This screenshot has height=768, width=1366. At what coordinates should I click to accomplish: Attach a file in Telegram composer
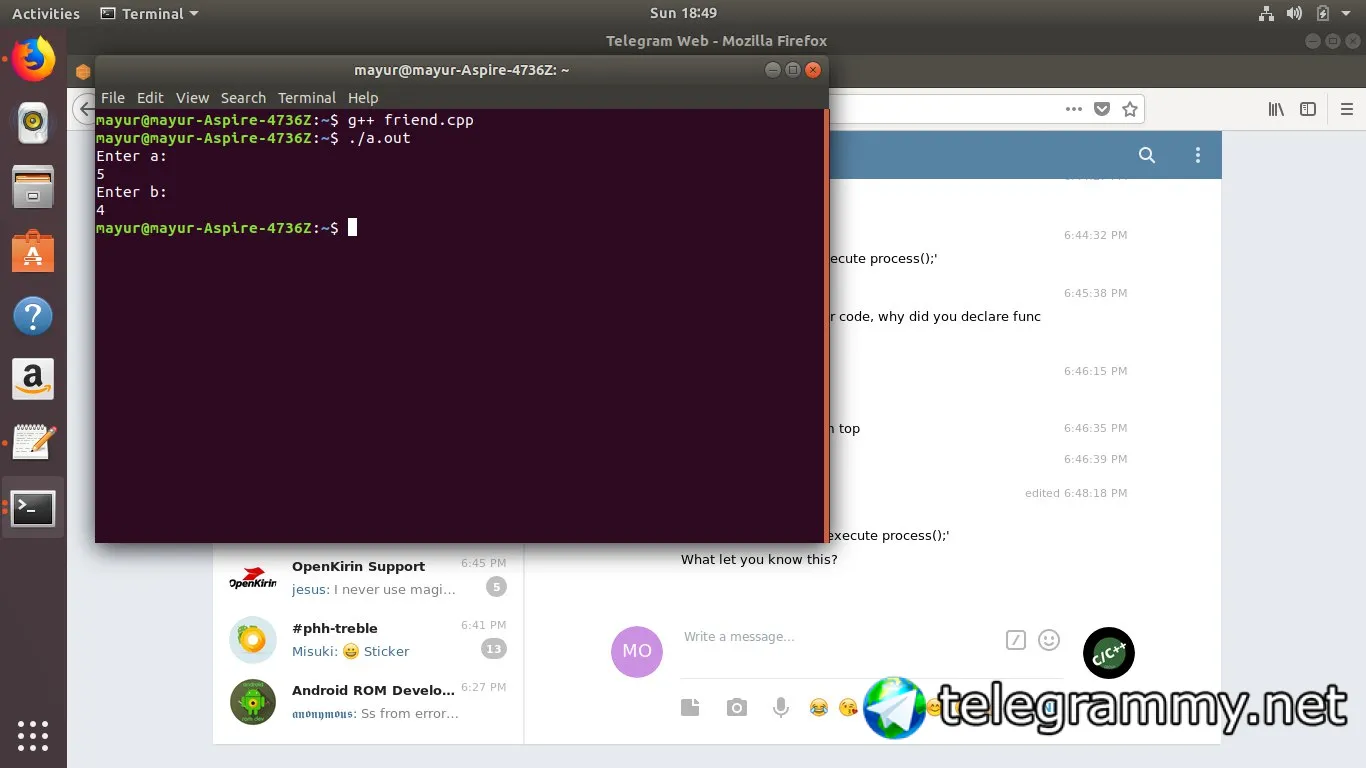click(x=690, y=708)
